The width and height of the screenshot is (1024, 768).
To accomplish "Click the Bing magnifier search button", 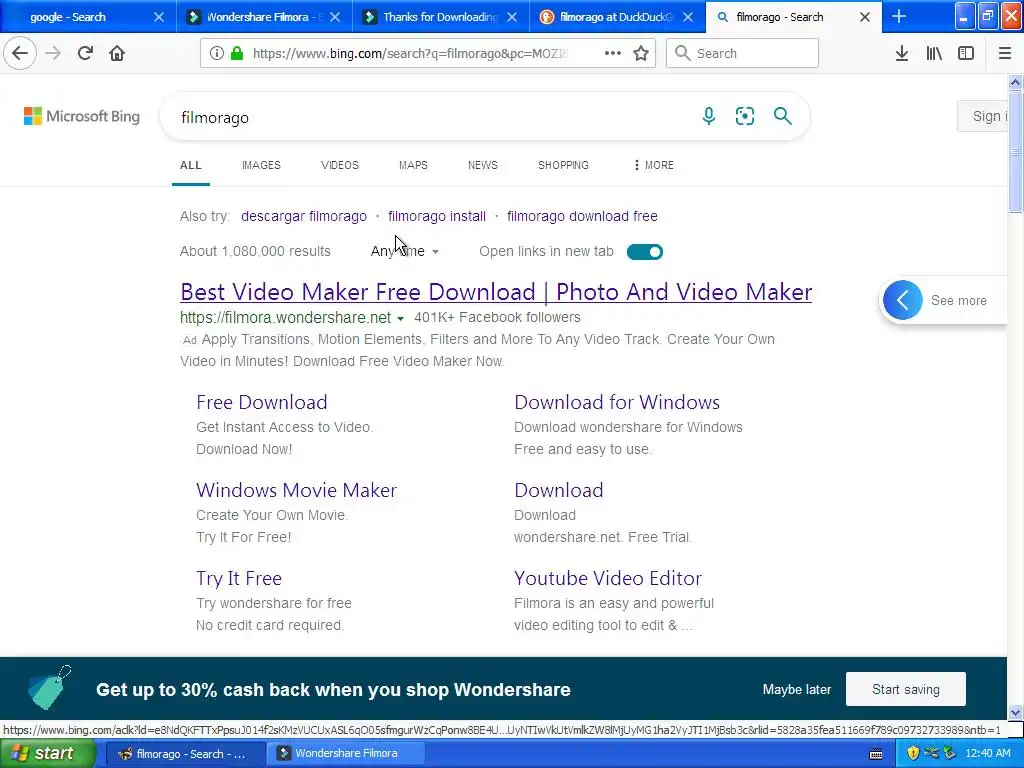I will [x=782, y=116].
